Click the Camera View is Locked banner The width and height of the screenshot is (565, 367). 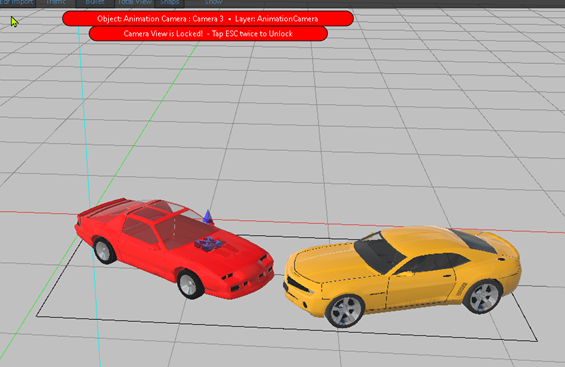[208, 34]
